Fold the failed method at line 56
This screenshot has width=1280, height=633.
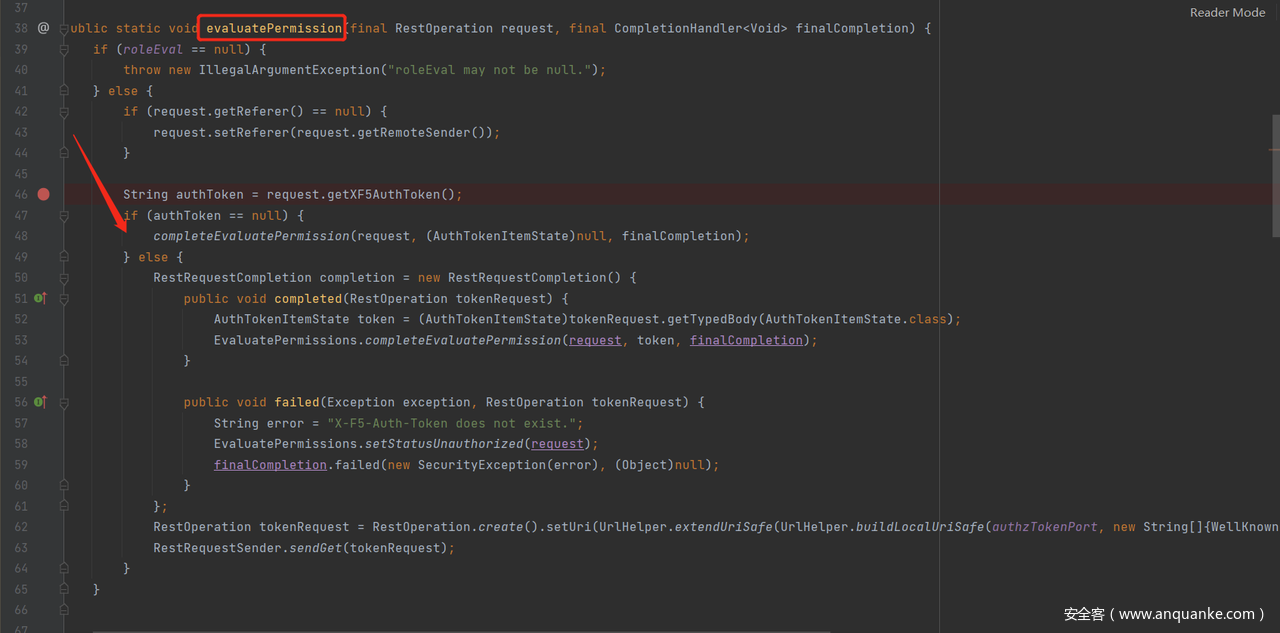pyautogui.click(x=64, y=403)
